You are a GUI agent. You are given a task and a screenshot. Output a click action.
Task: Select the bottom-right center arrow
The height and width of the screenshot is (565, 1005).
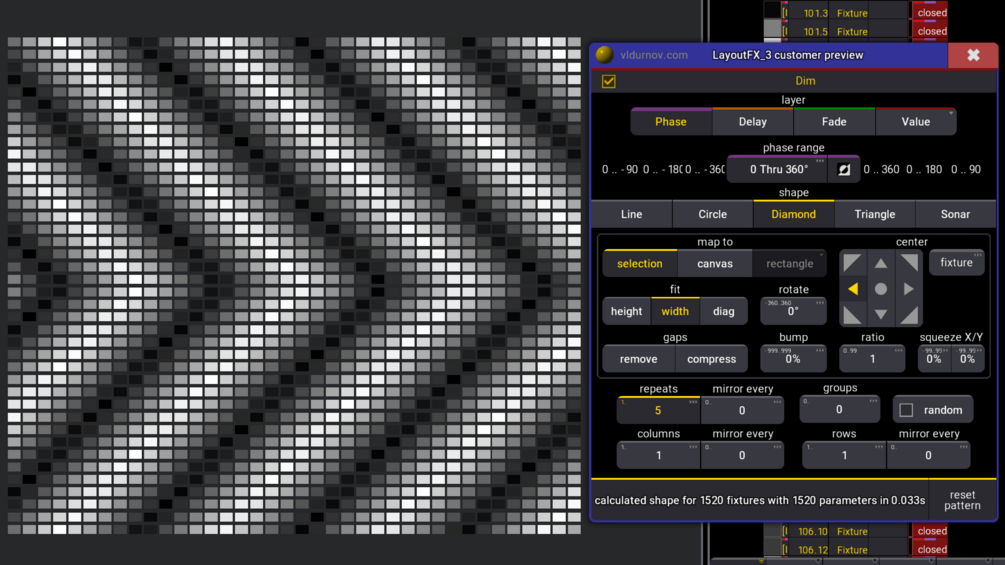tap(909, 315)
